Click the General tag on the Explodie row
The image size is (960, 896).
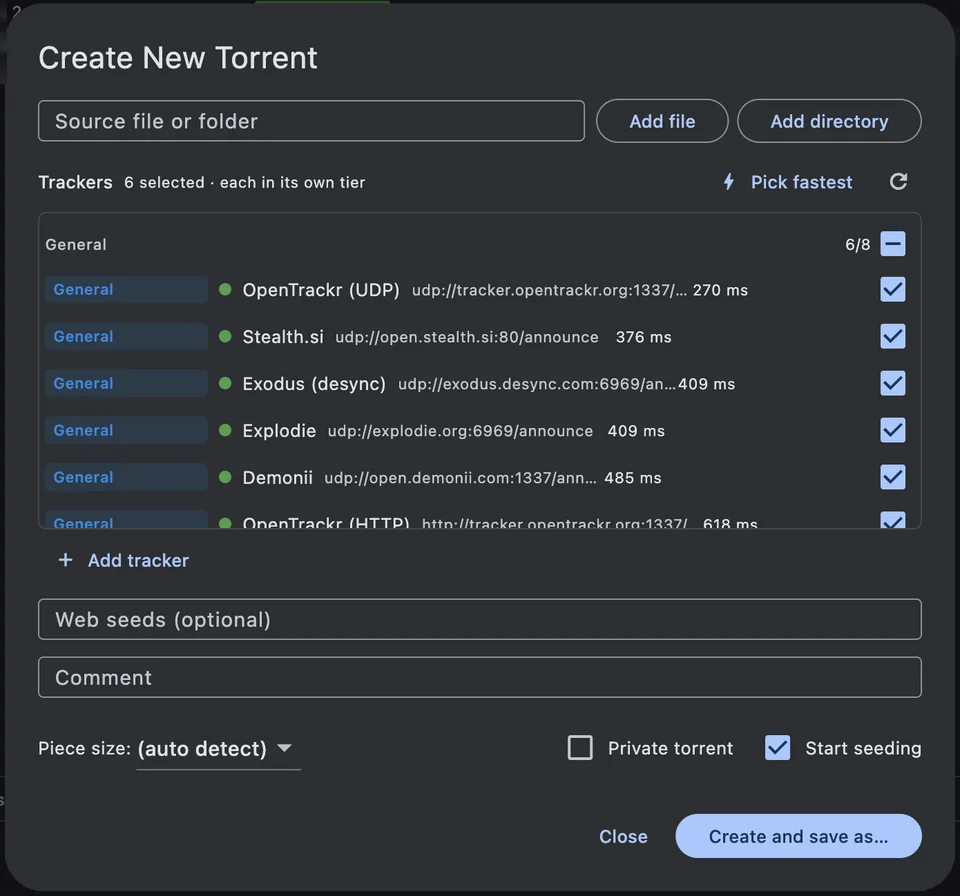point(126,430)
